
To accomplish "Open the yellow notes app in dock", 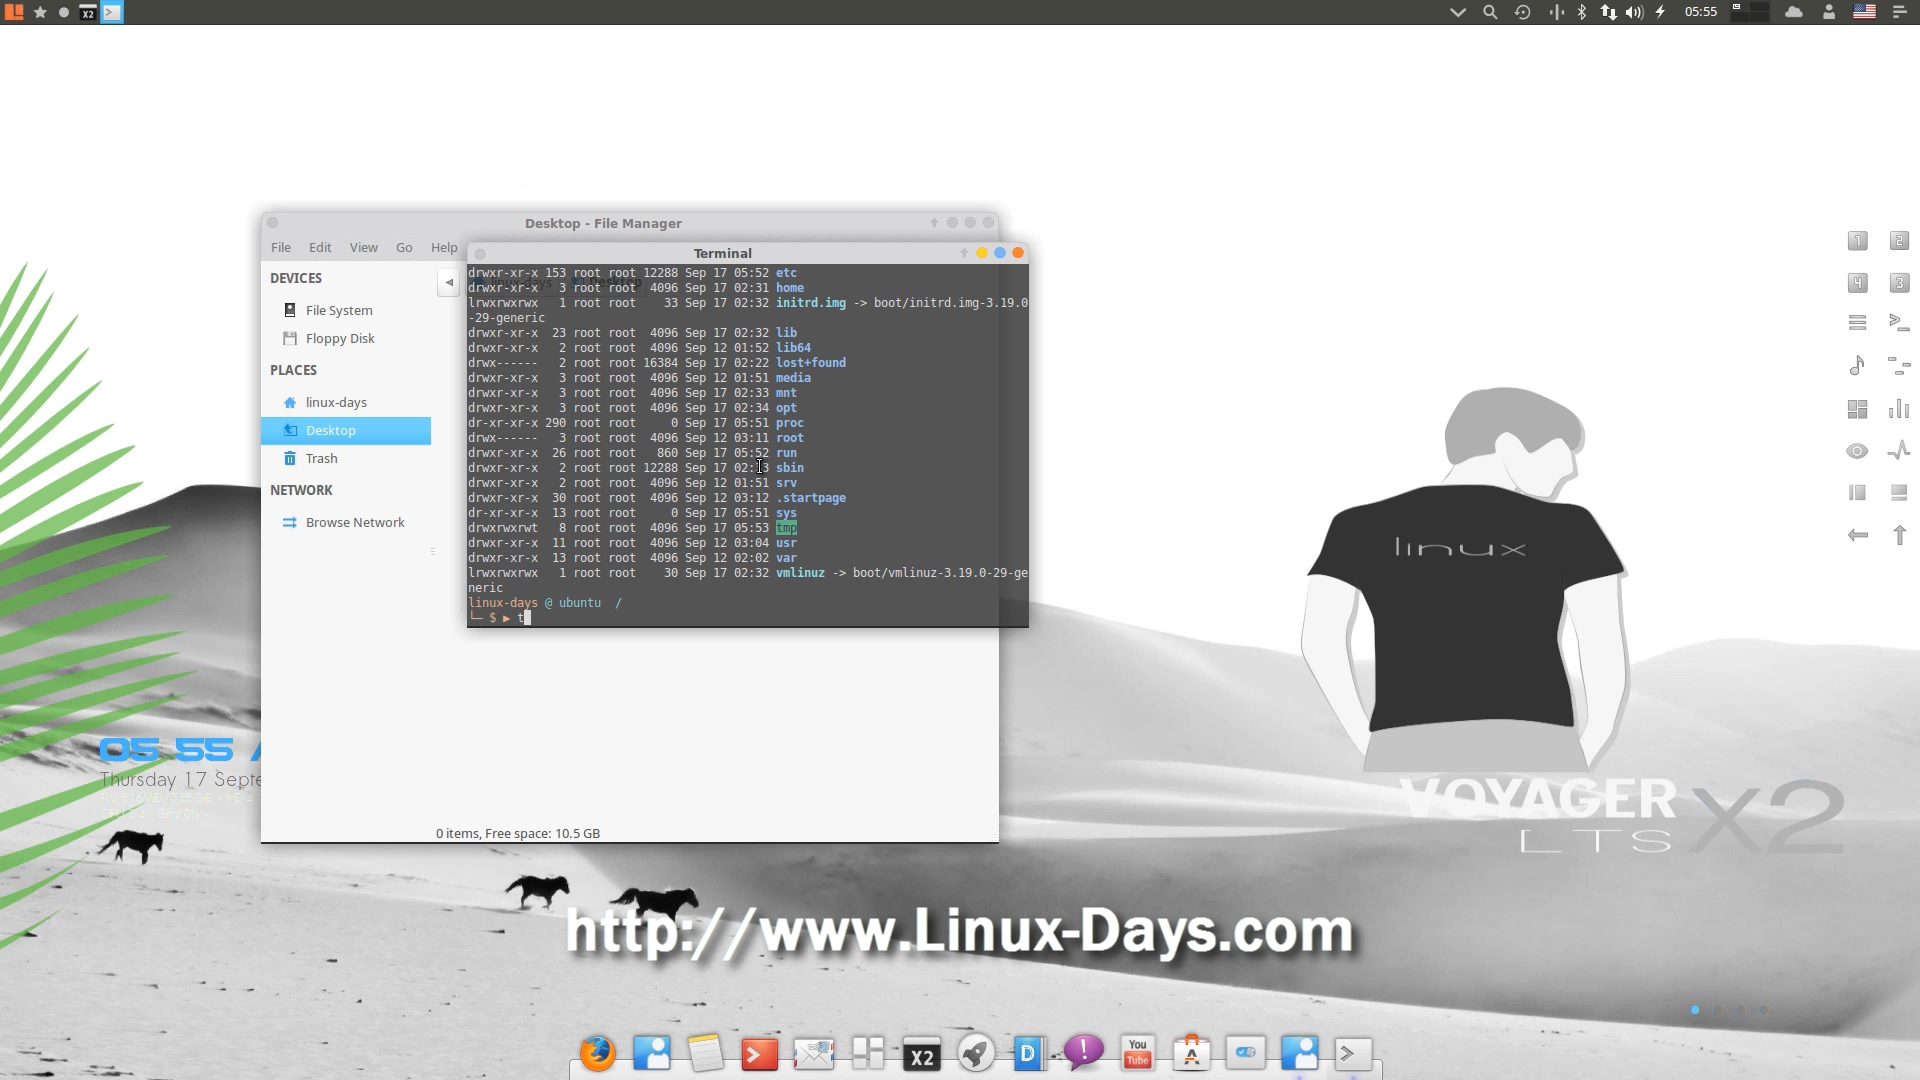I will [705, 1053].
